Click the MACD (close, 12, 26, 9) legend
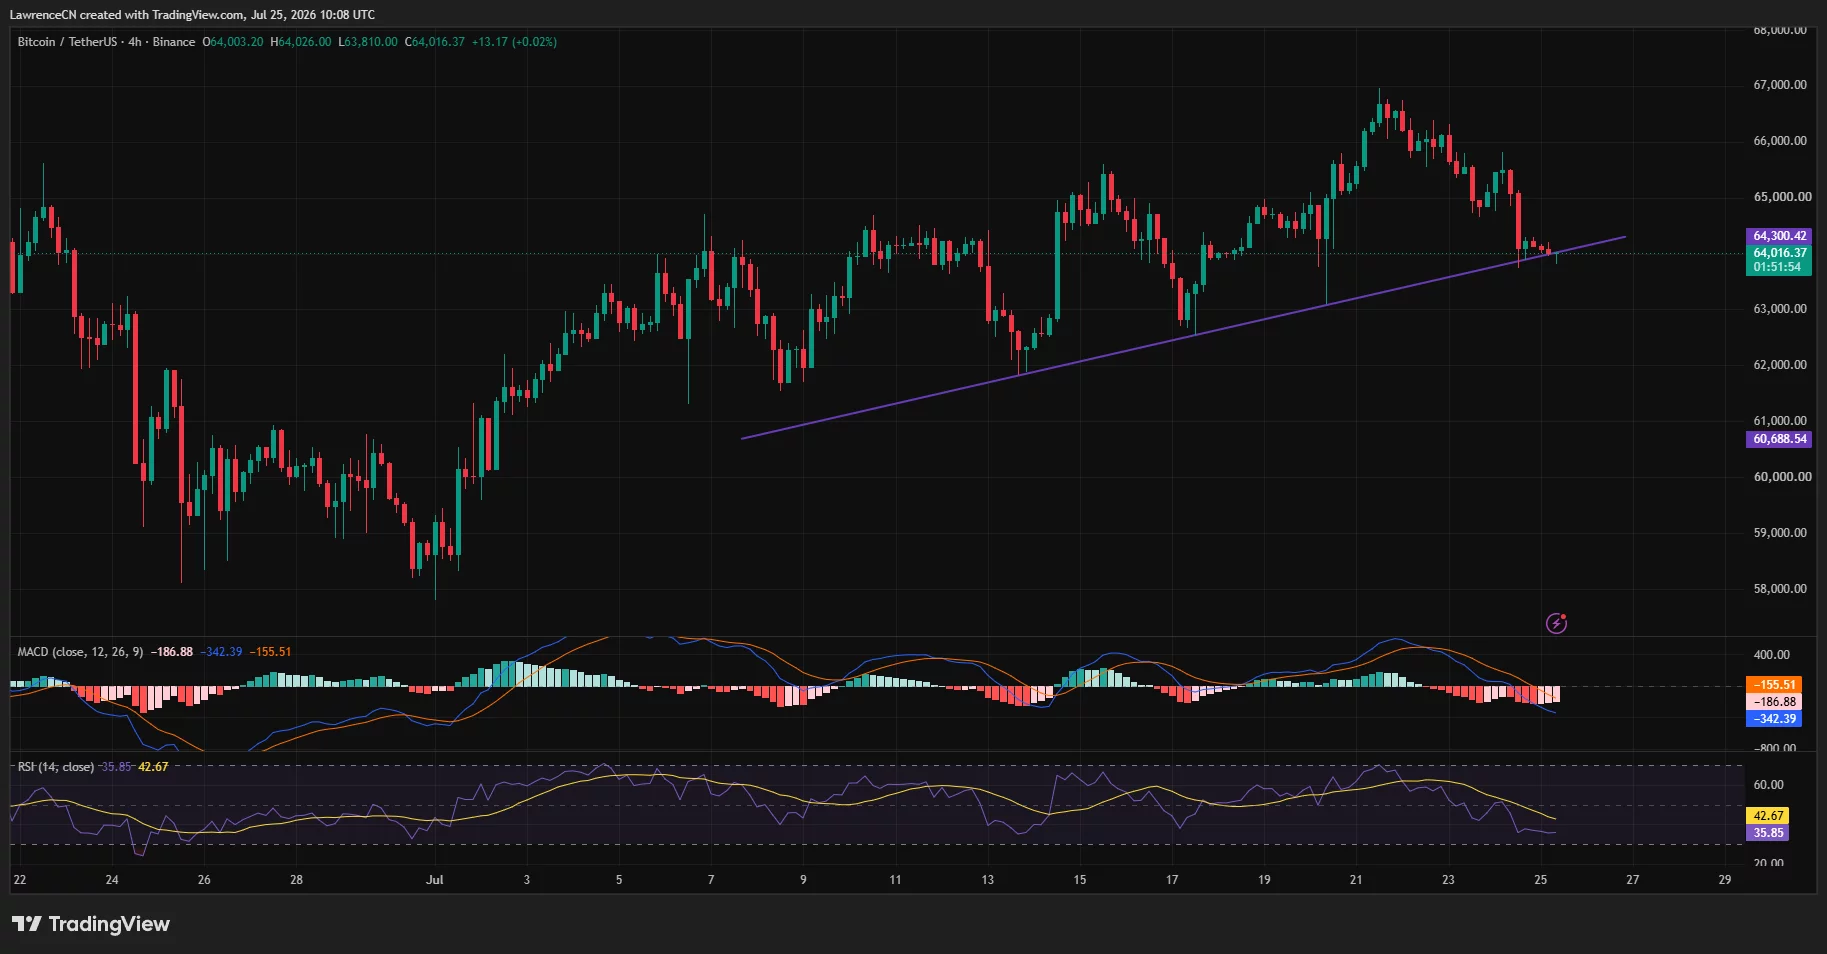 click(x=81, y=652)
